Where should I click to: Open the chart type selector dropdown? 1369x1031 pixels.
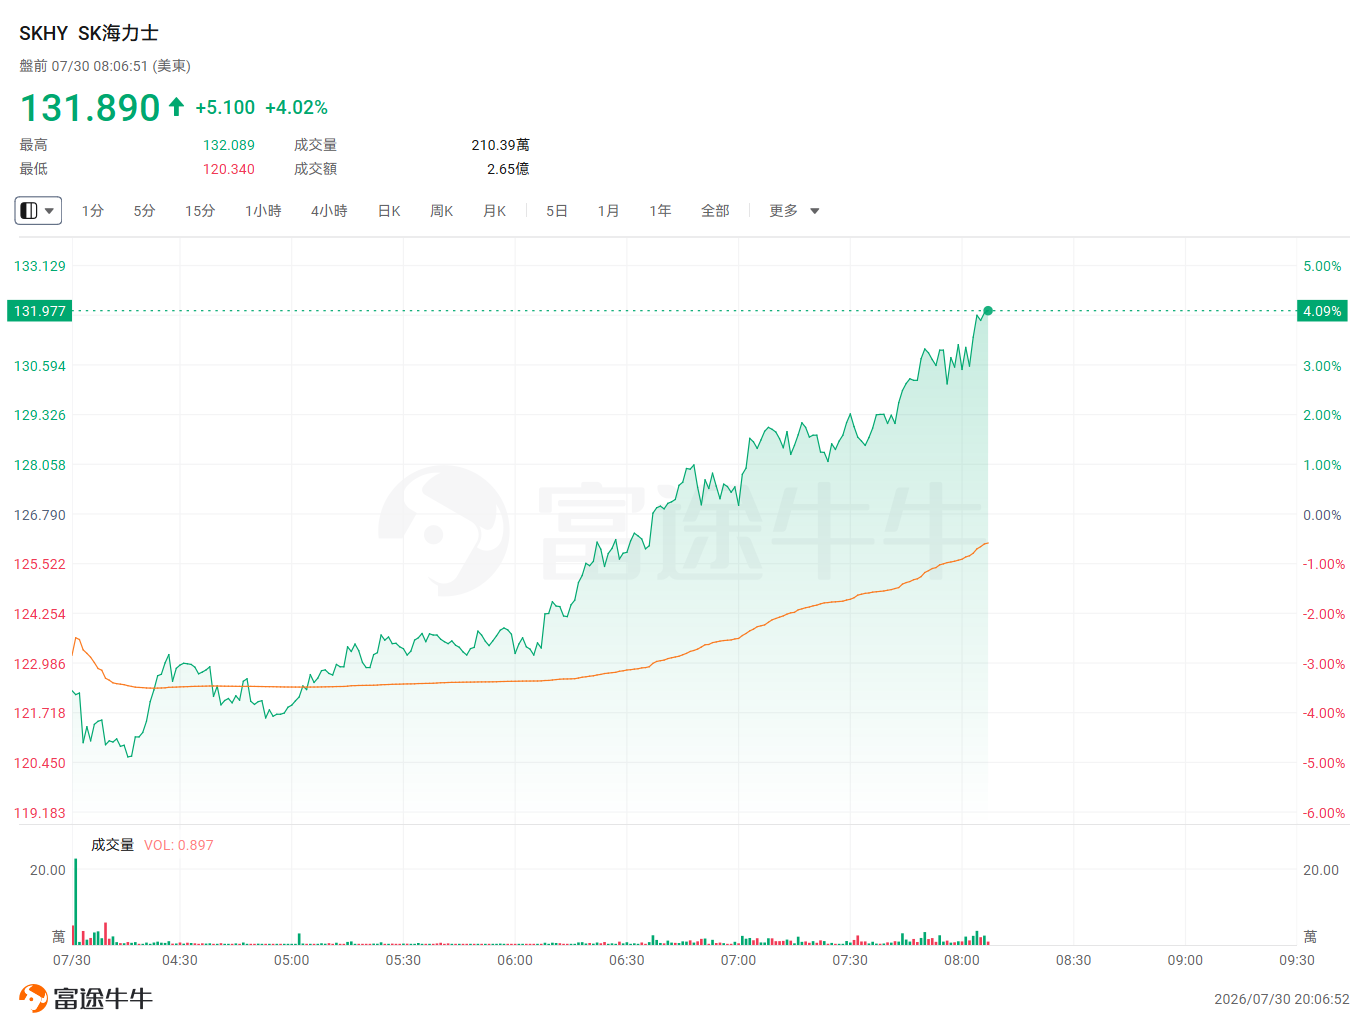tap(38, 211)
